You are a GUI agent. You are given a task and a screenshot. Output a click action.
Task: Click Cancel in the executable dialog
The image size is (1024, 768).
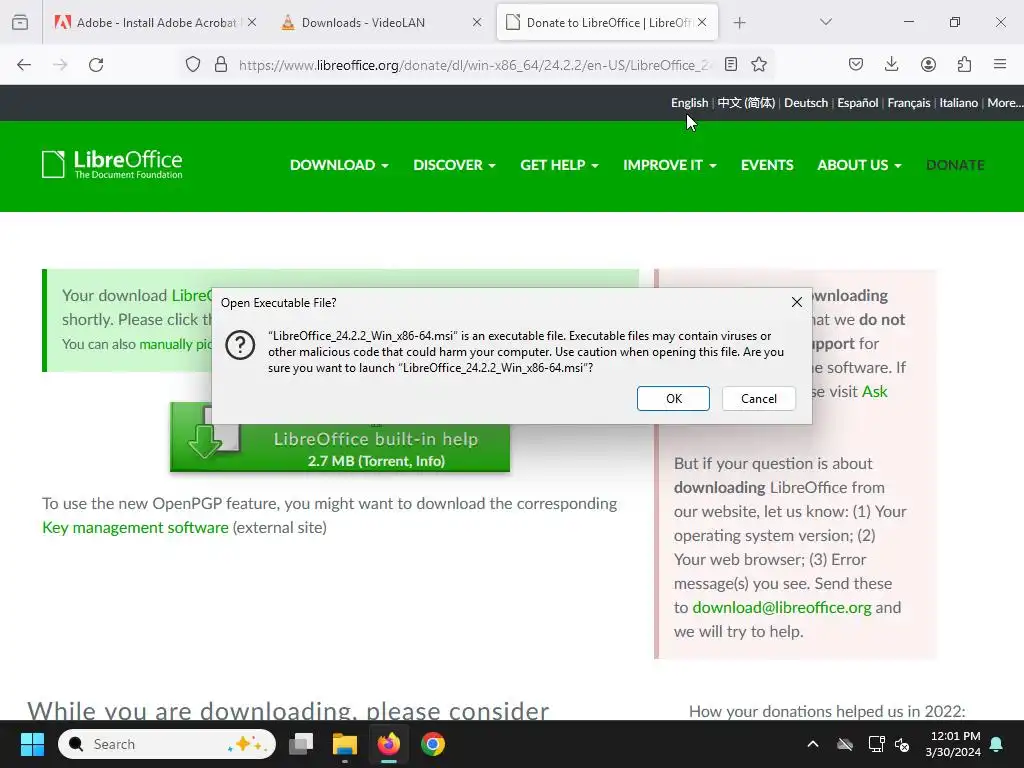click(x=758, y=398)
